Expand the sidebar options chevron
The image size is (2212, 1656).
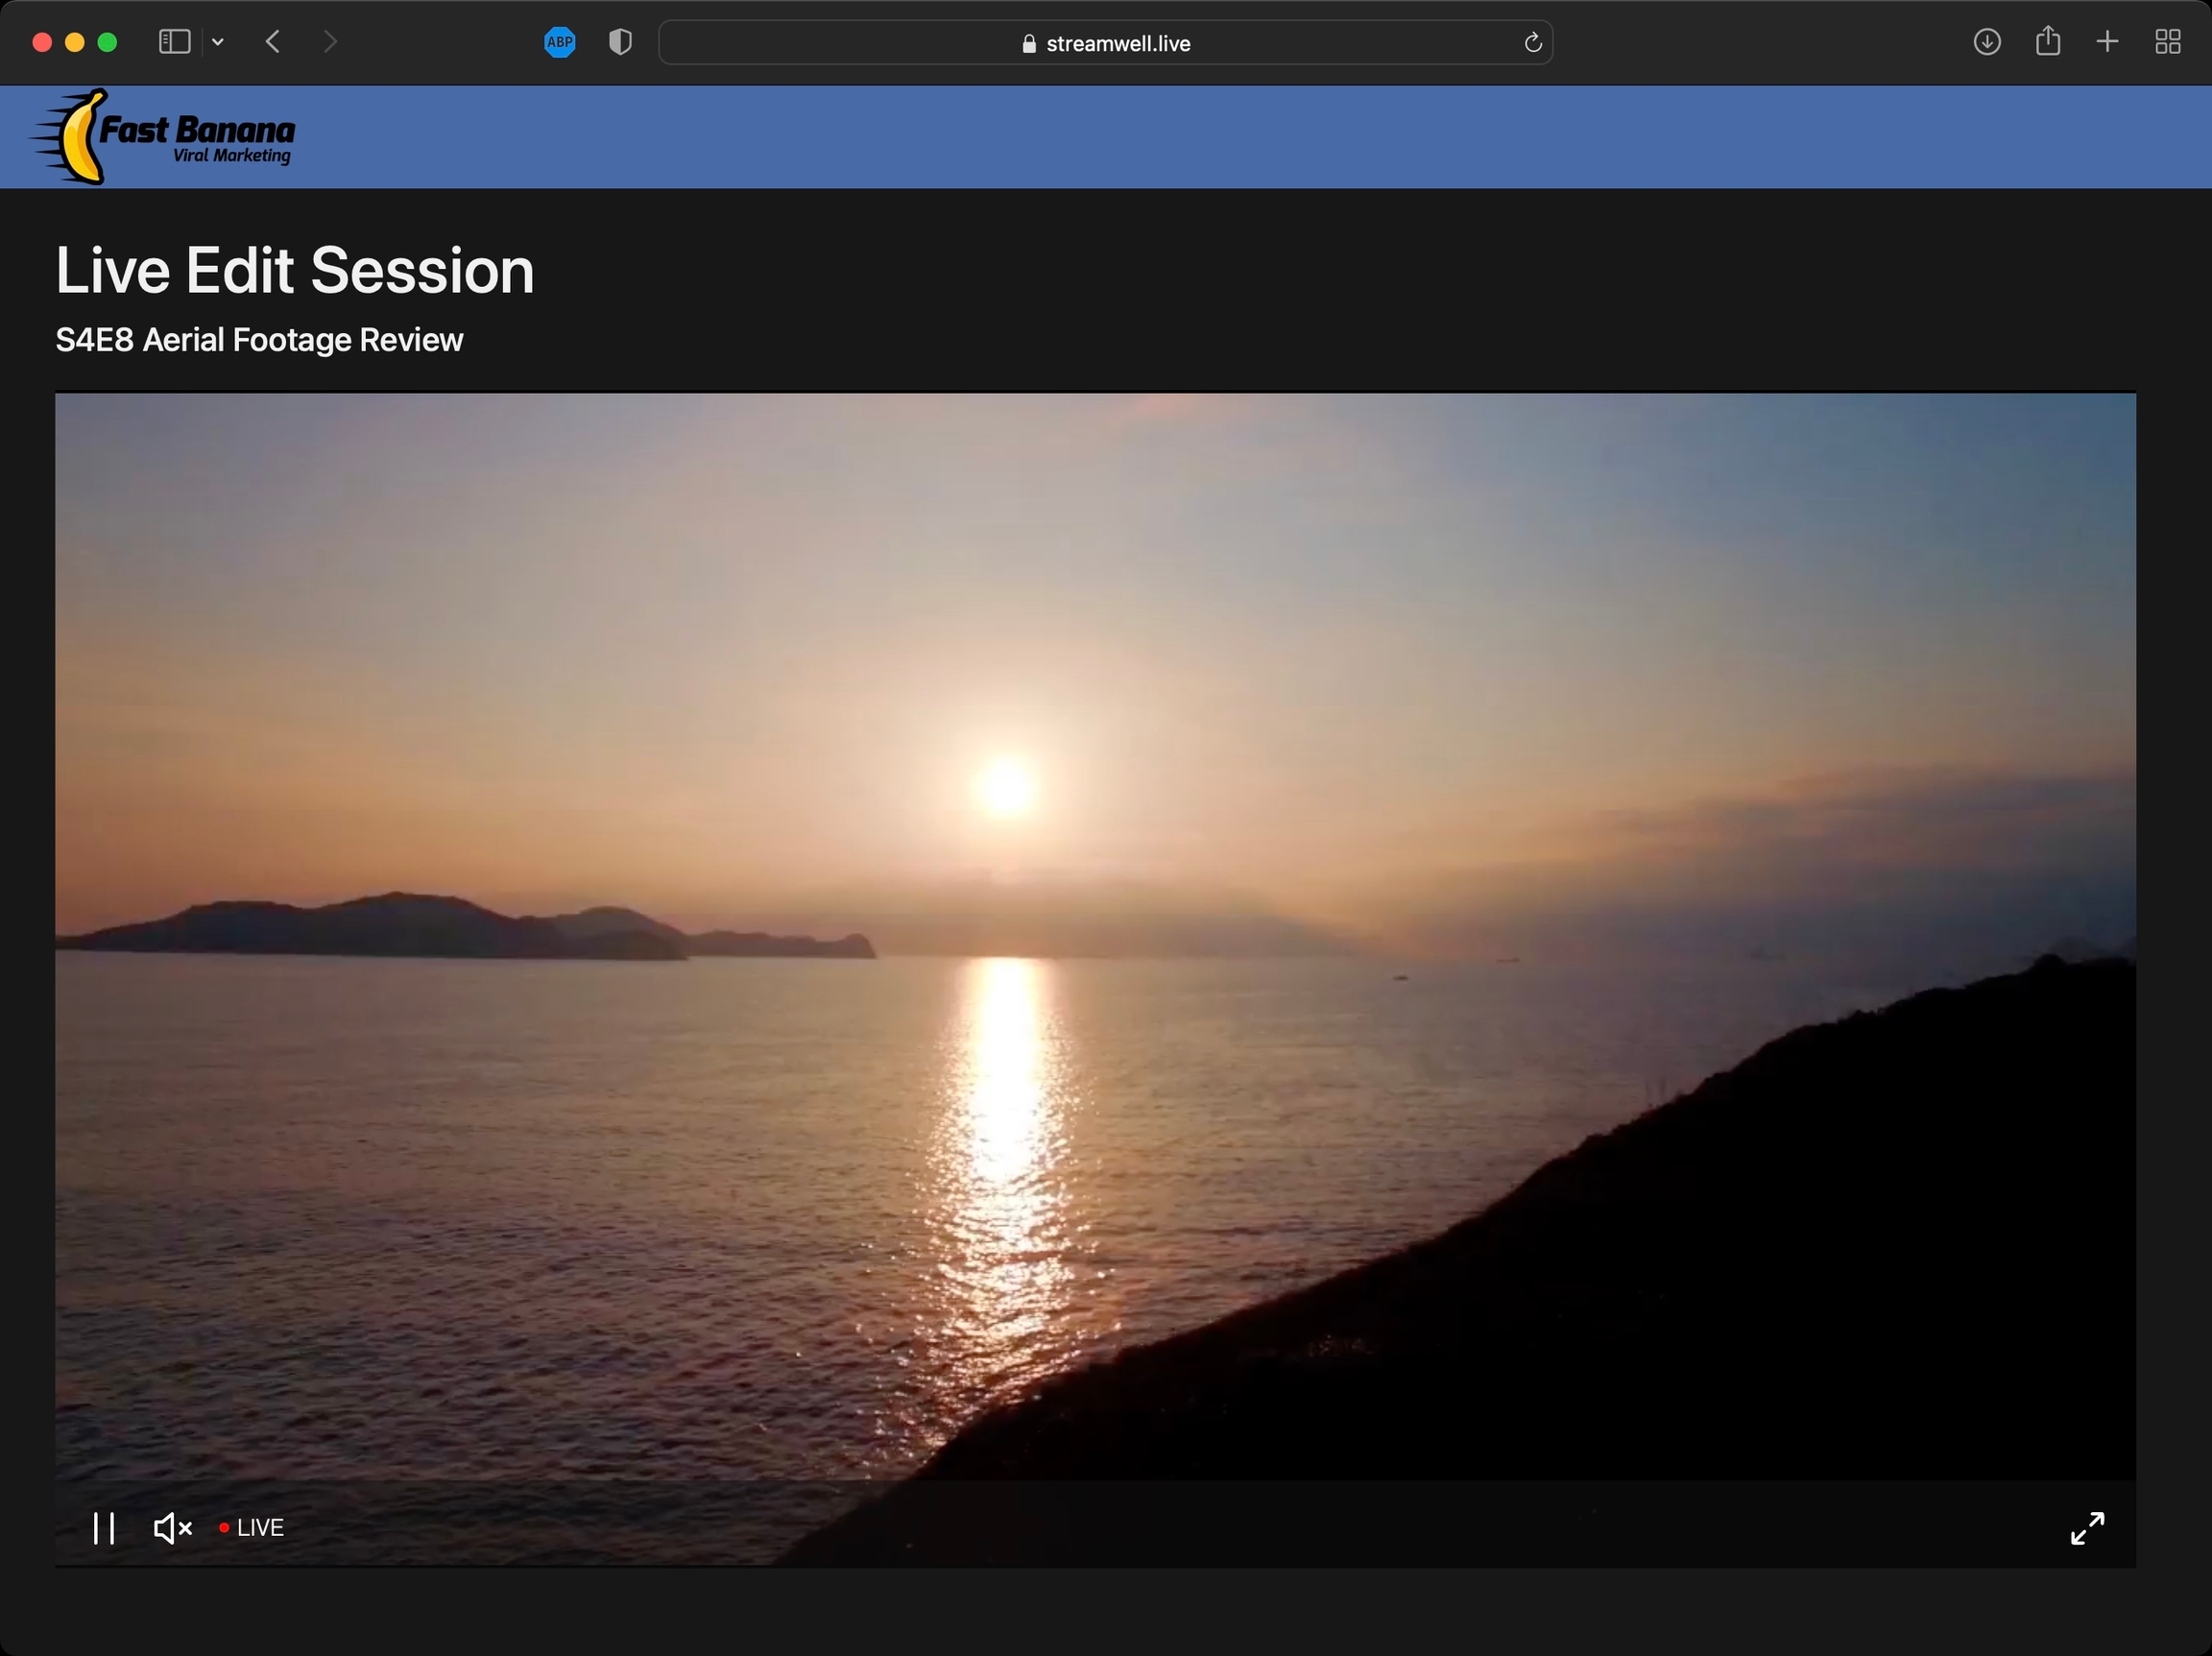(x=218, y=42)
